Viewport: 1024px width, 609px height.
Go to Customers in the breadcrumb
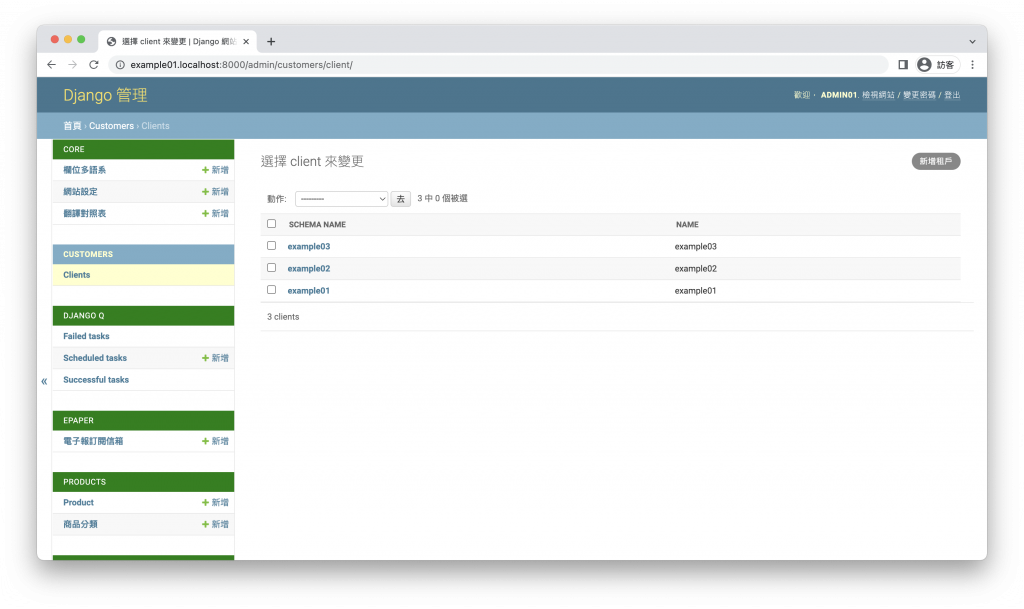click(x=111, y=126)
